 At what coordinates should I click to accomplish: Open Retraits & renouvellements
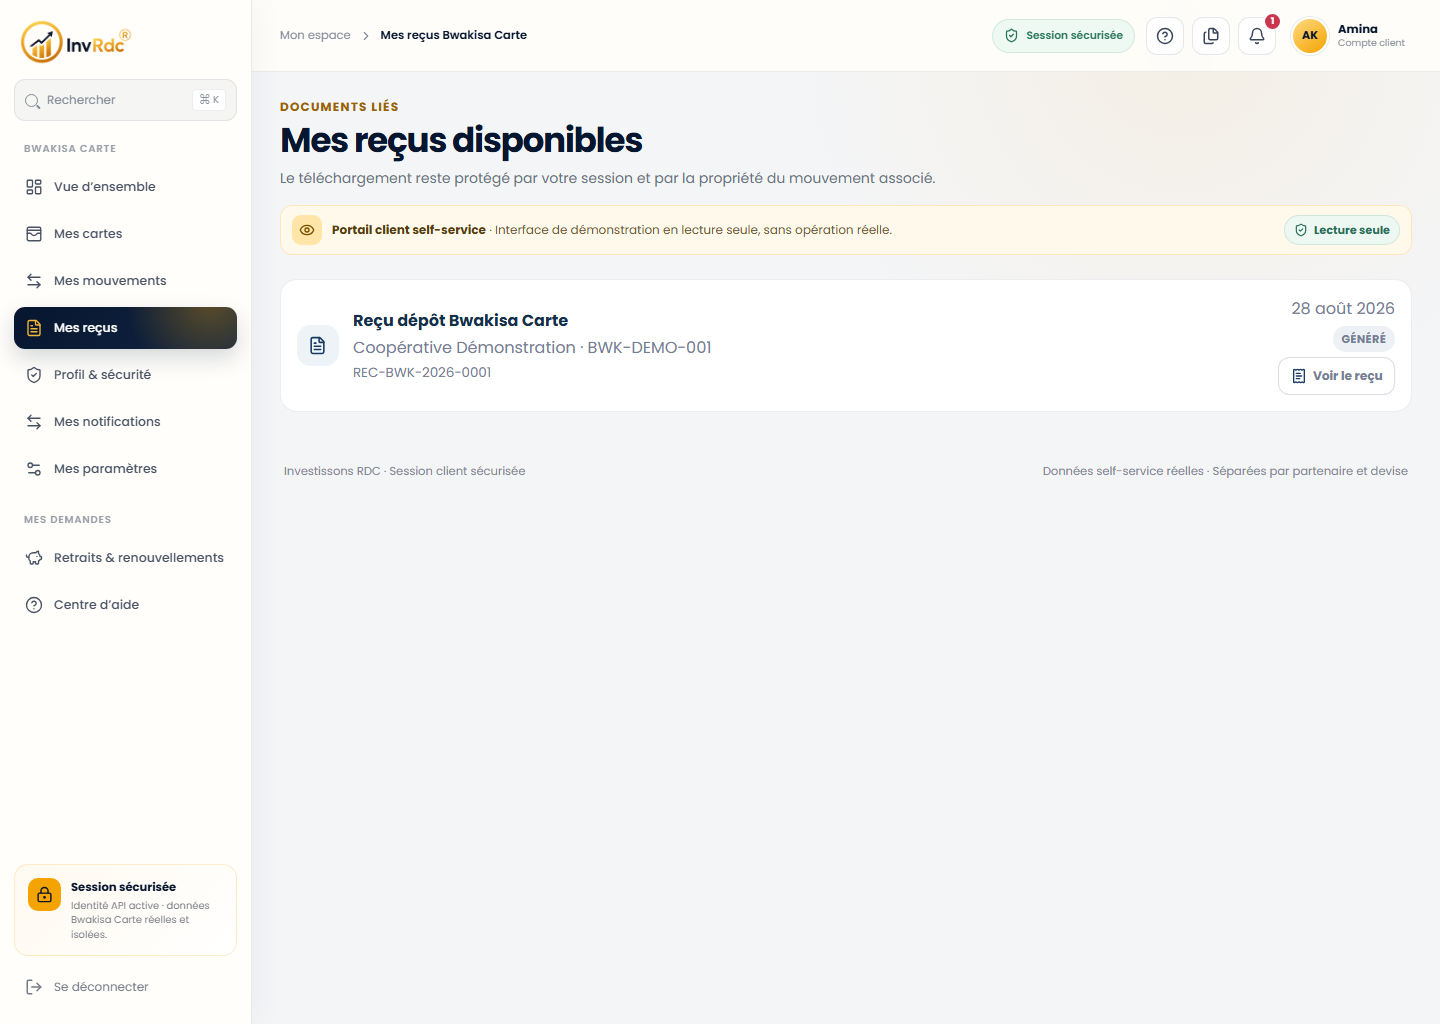pyautogui.click(x=125, y=558)
